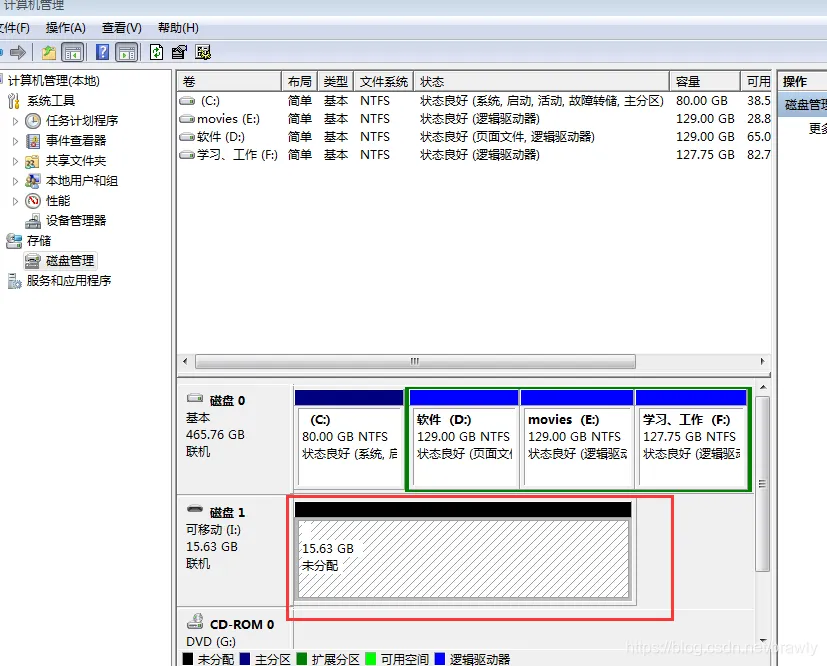Select the 15.63 GB 未分配 region
Viewport: 827px width, 666px height.
point(463,551)
